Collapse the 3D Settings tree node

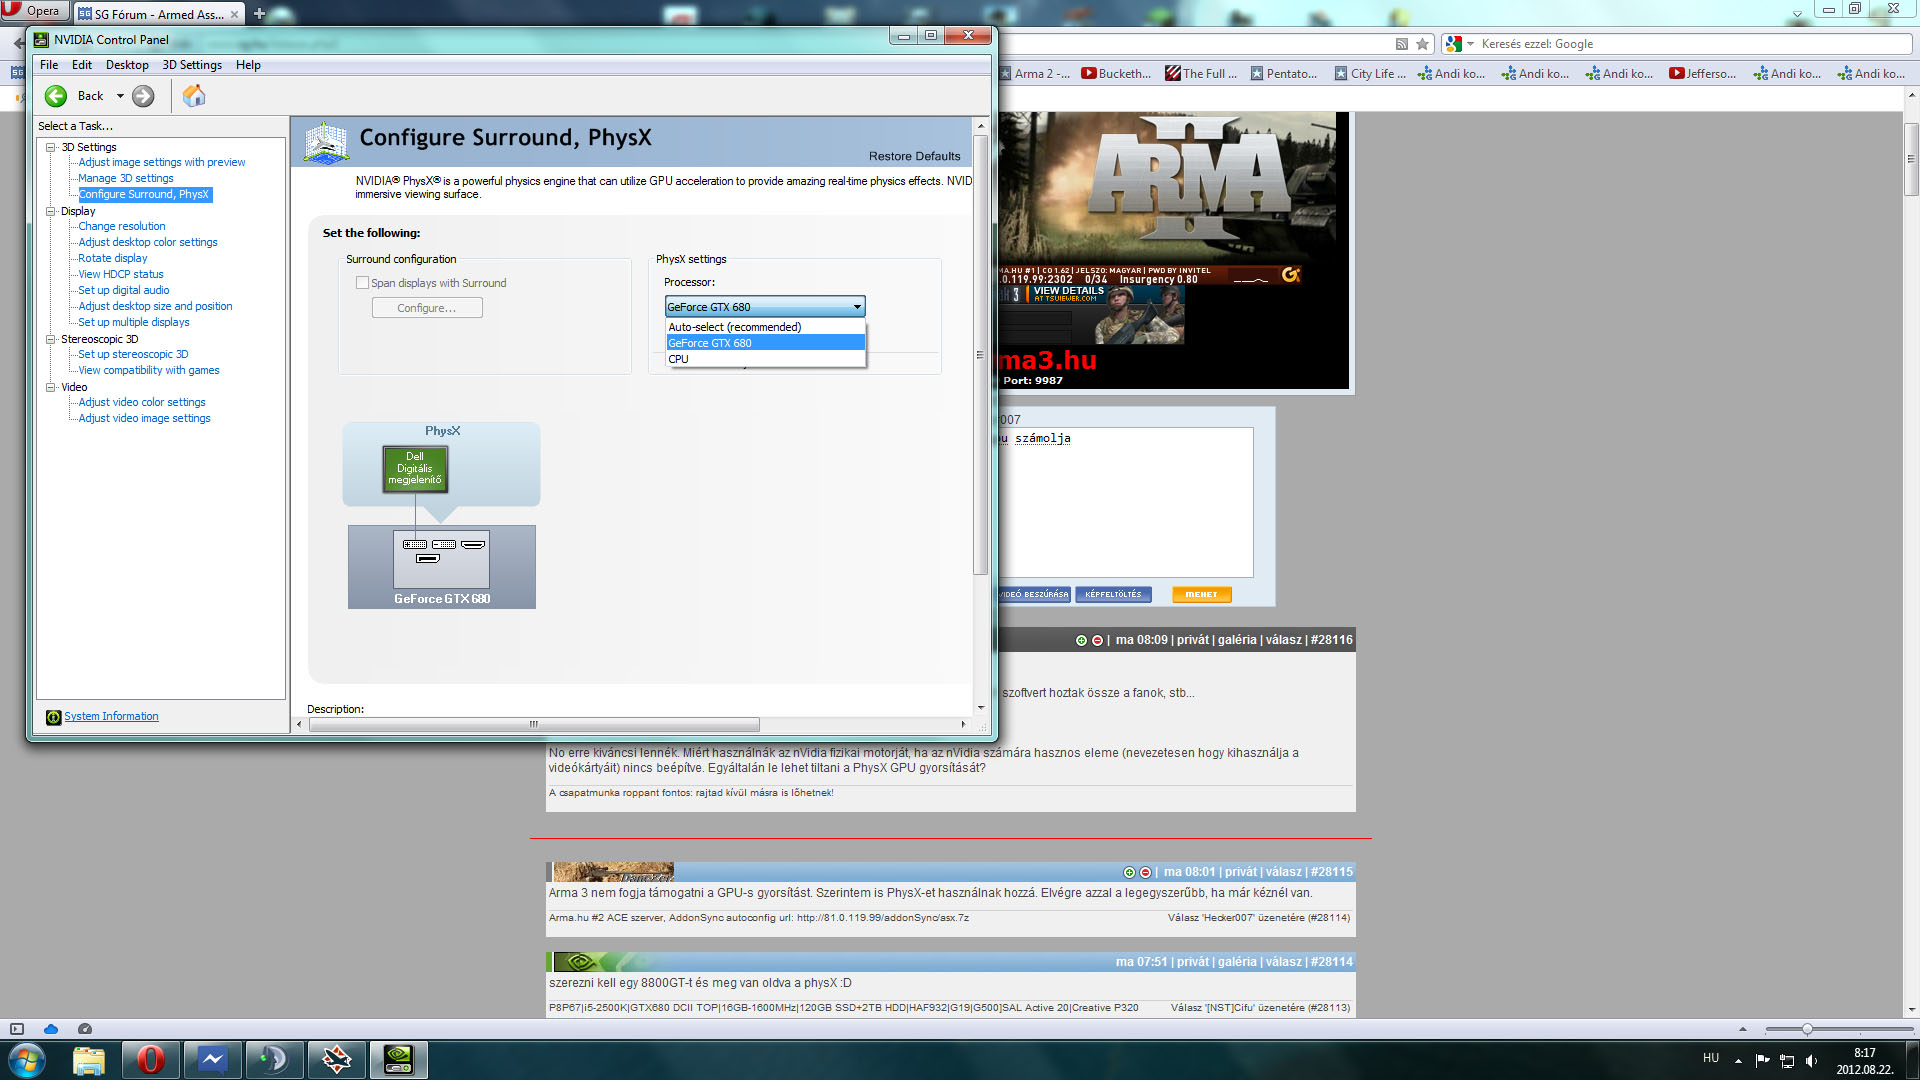[50, 147]
